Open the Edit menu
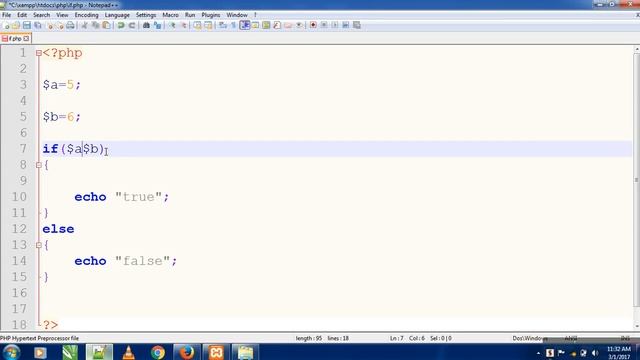Image resolution: width=640 pixels, height=360 pixels. click(x=22, y=15)
